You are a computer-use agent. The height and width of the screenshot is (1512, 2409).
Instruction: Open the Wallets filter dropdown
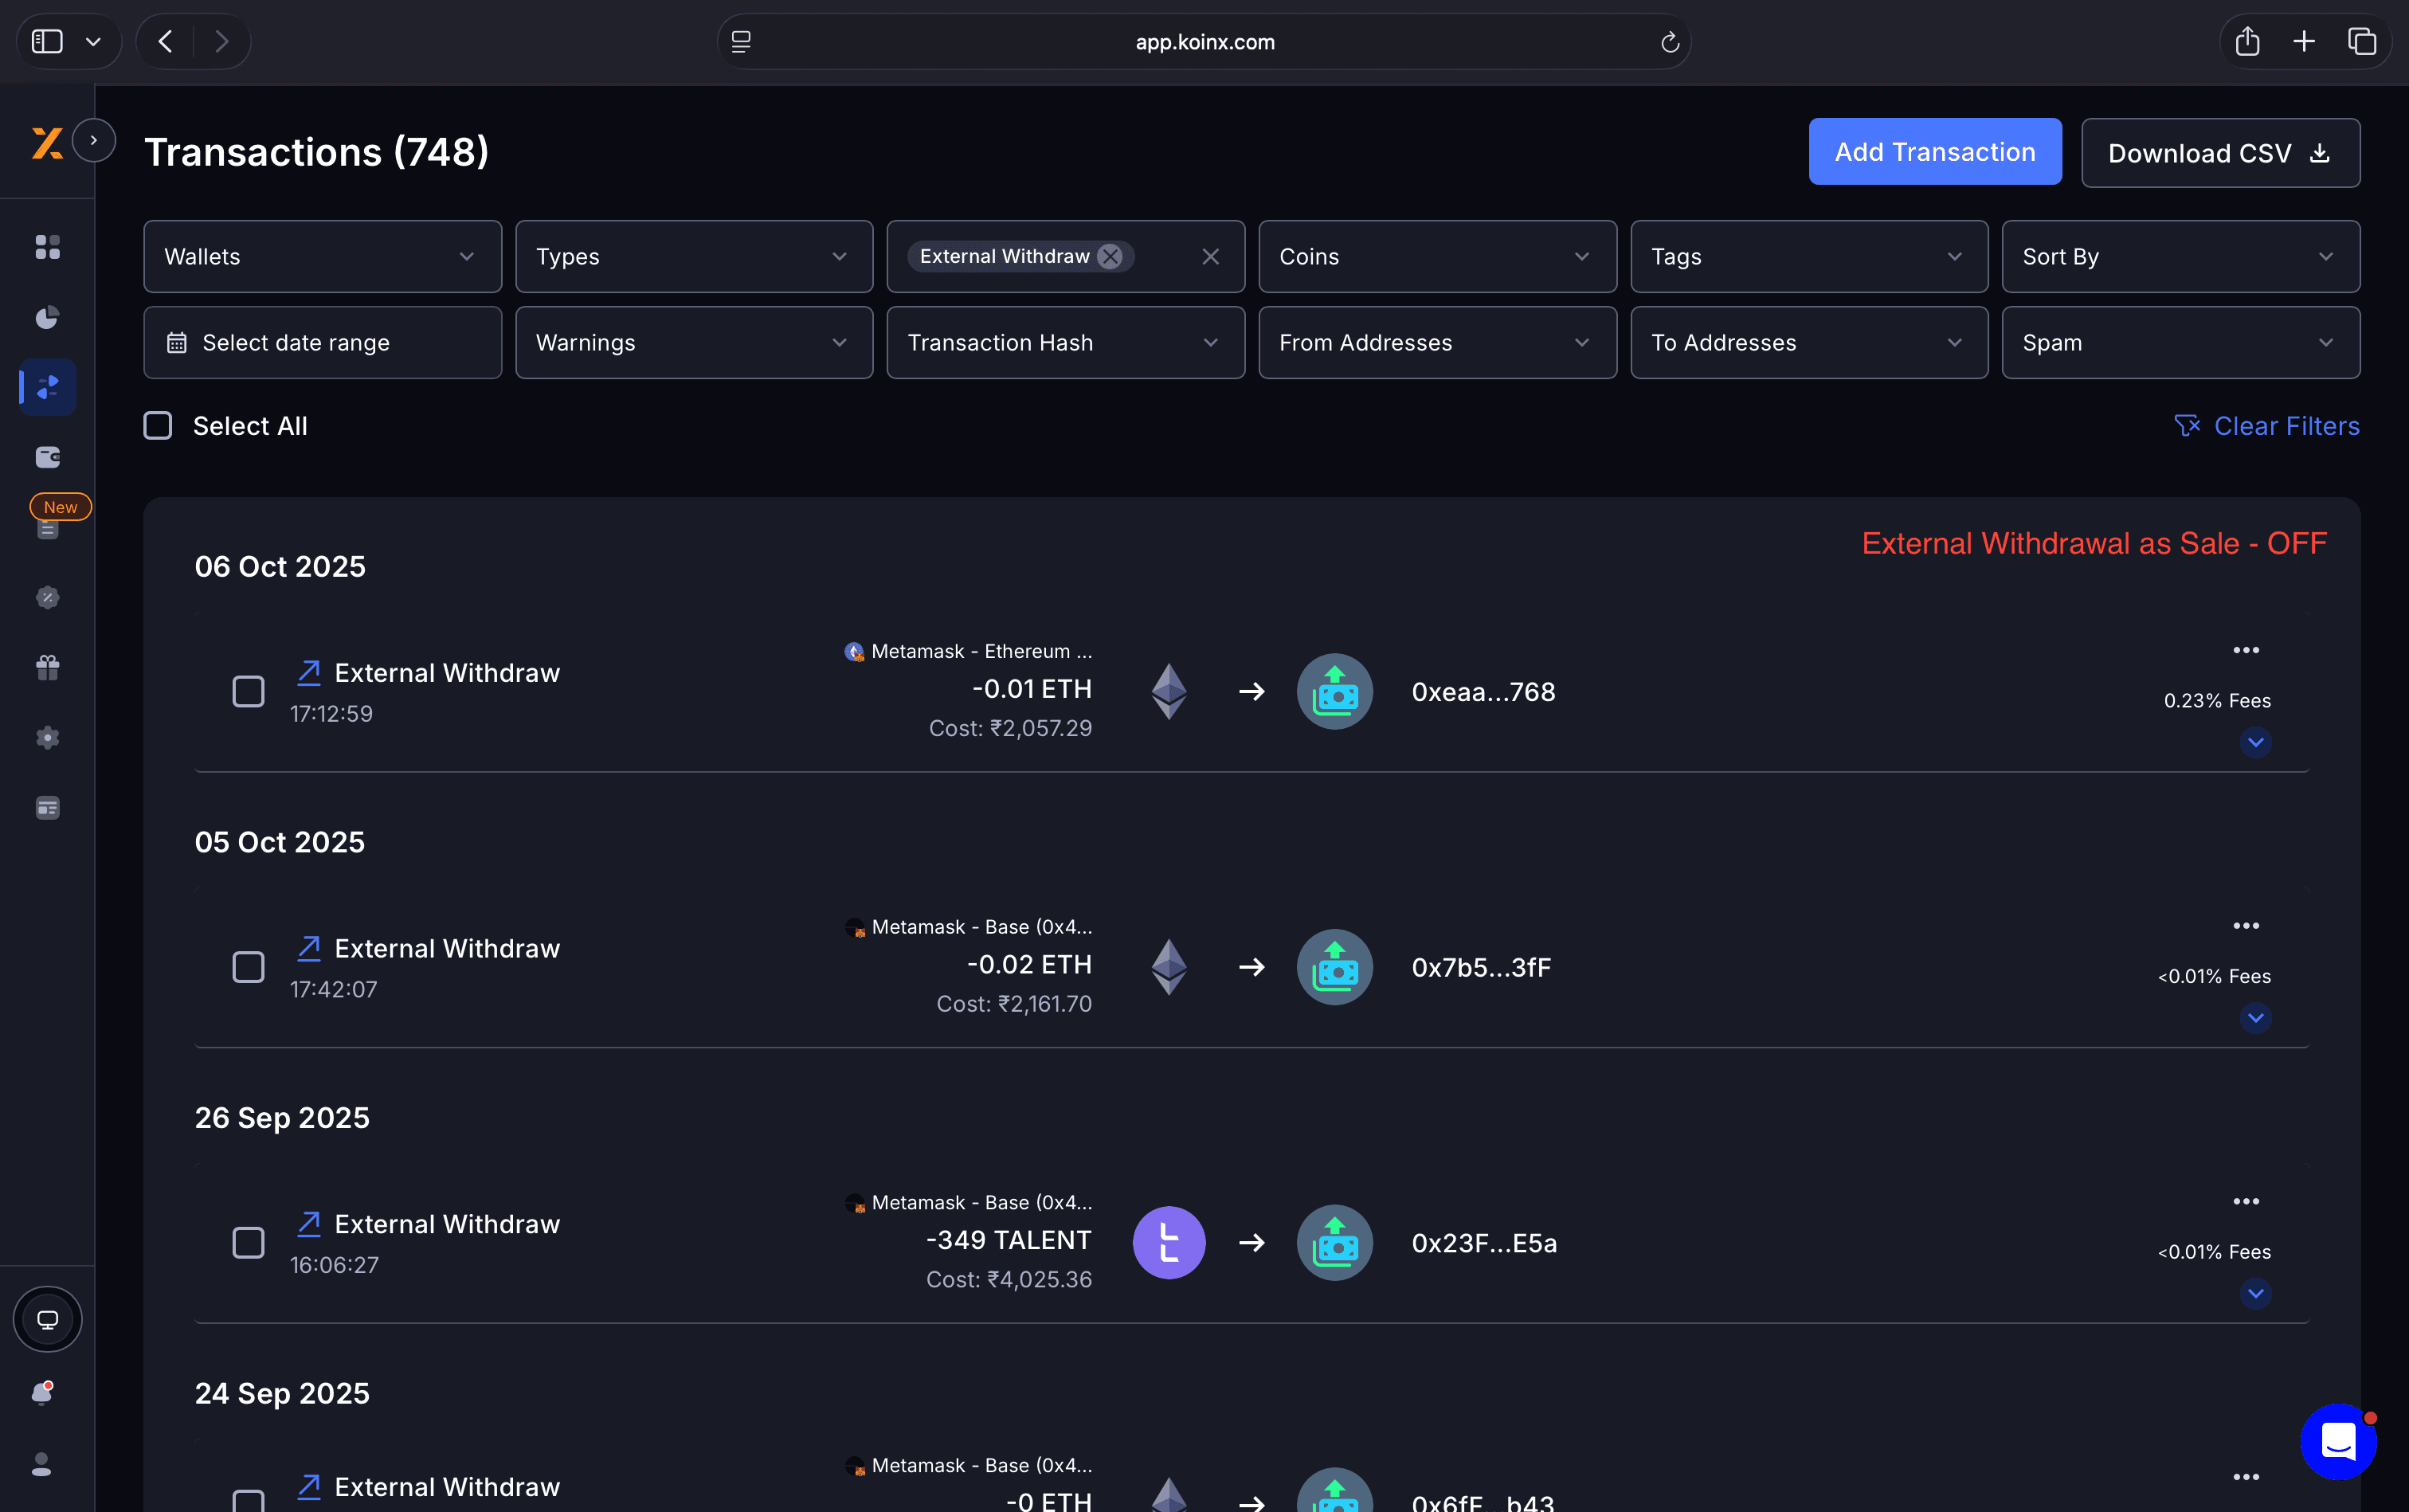[x=322, y=257]
